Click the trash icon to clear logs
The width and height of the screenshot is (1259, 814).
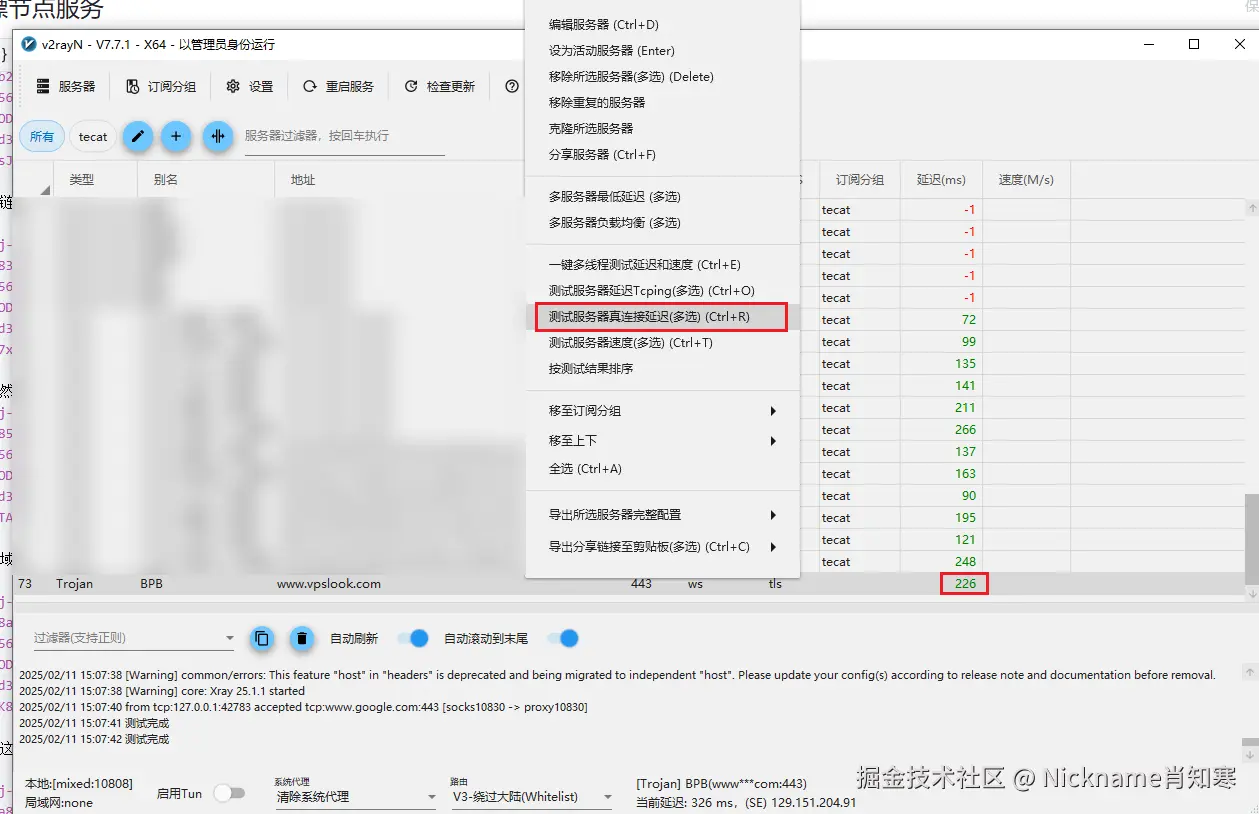pyautogui.click(x=302, y=638)
